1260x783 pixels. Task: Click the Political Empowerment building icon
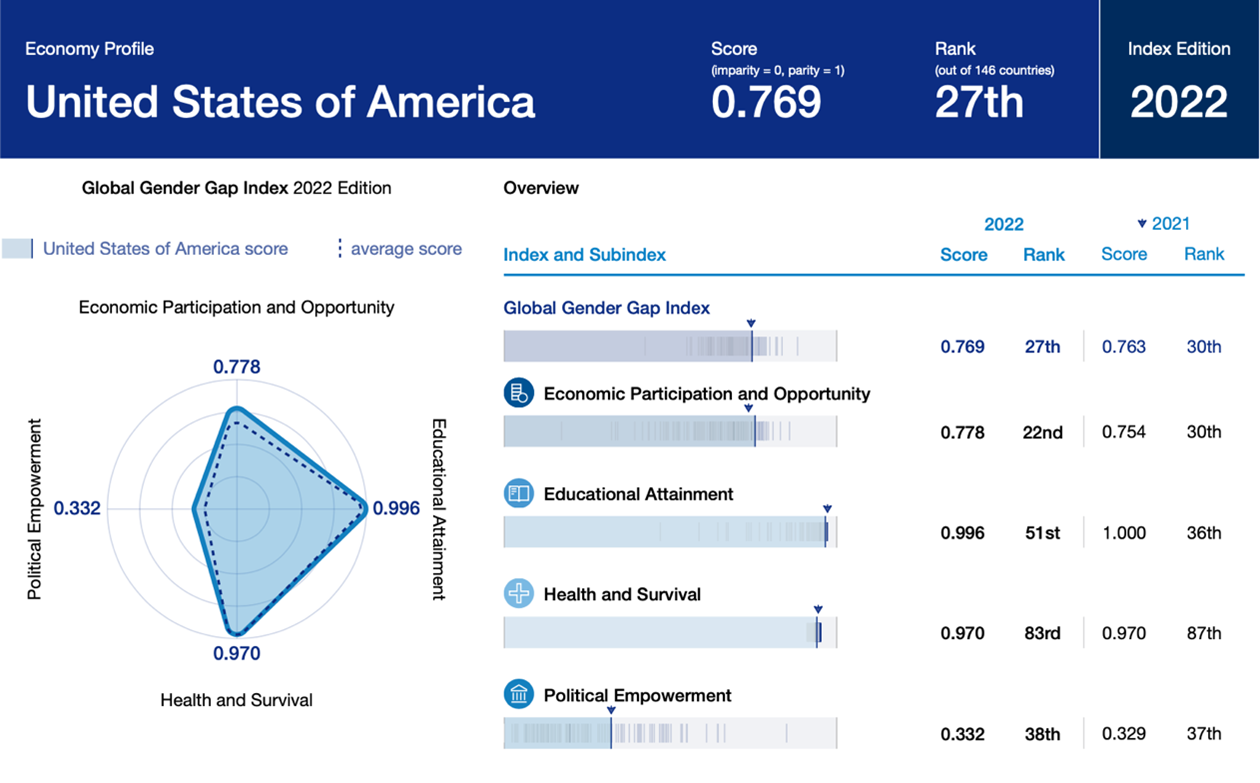[519, 695]
